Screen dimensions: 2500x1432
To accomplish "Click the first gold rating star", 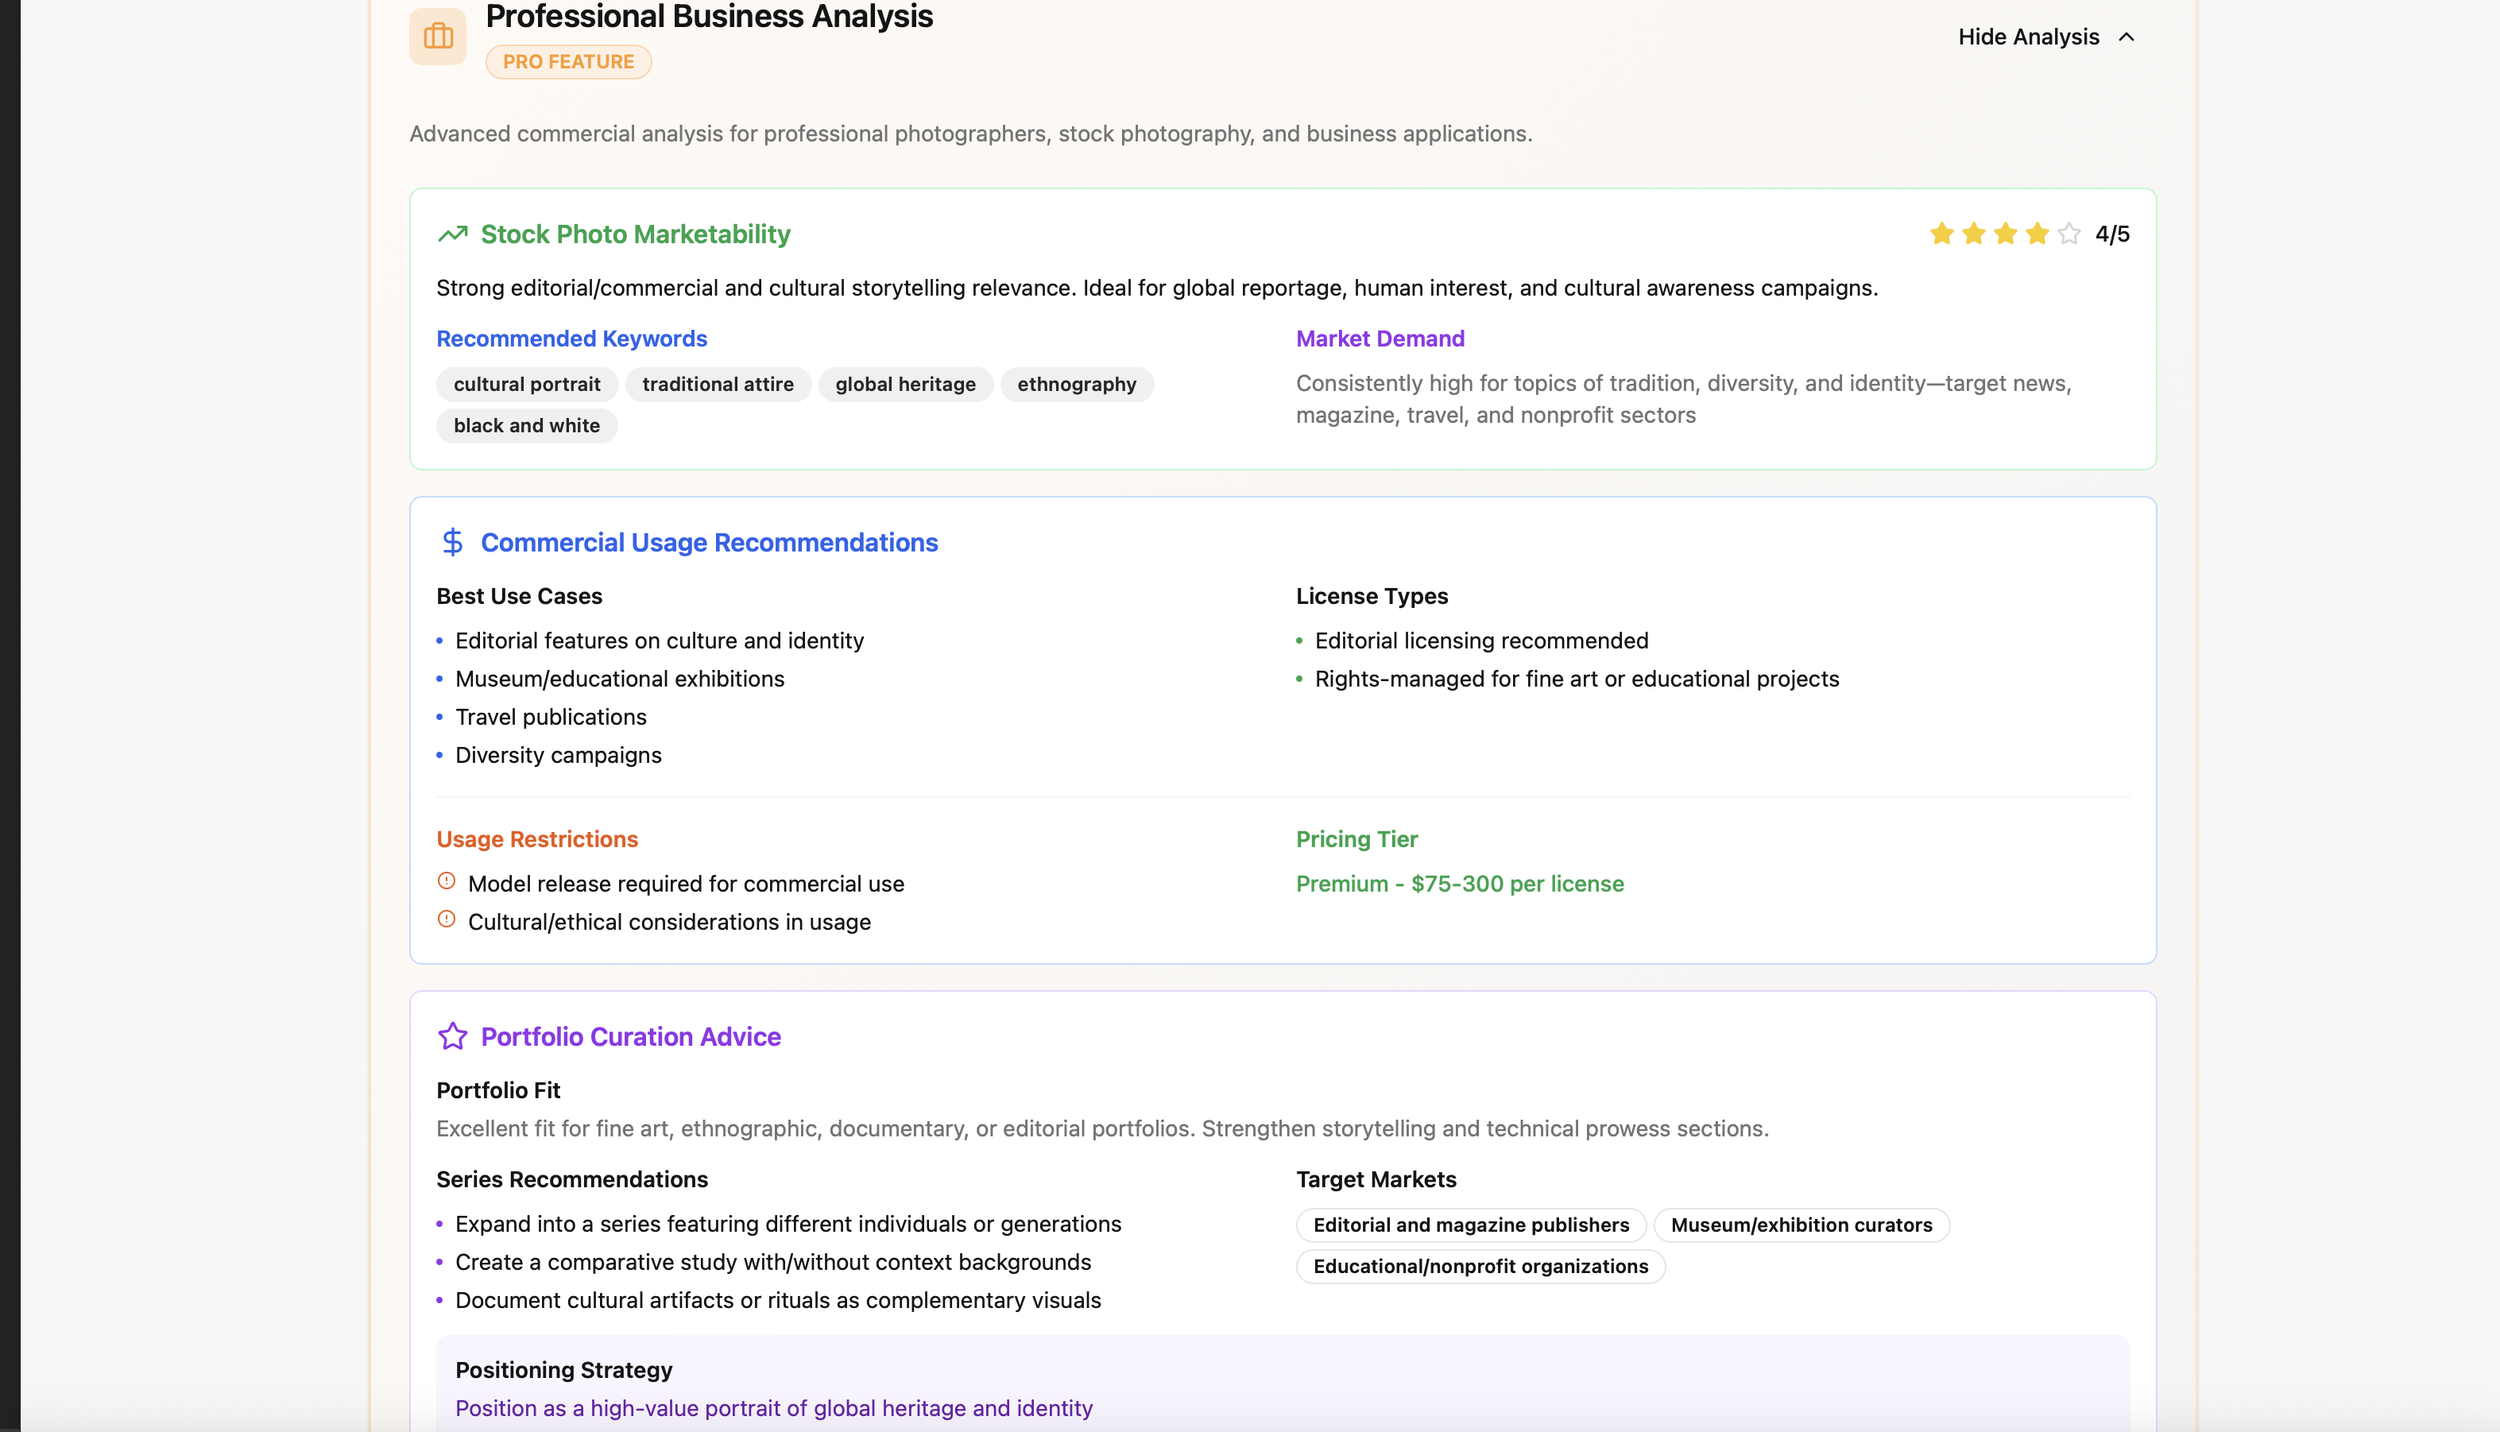I will [1941, 234].
